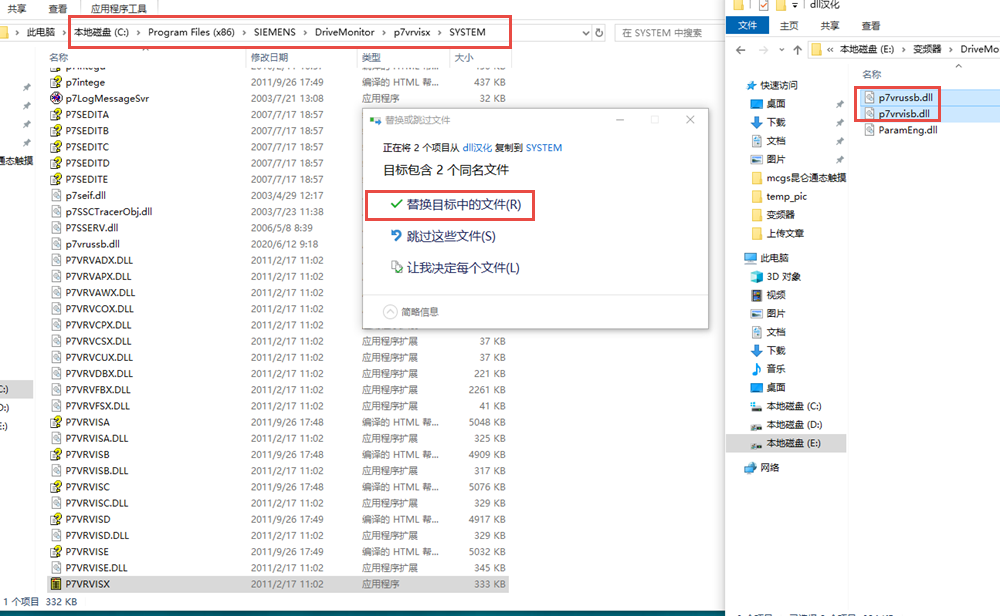Sort by 修改日期 column header
The image size is (1000, 616).
(270, 58)
